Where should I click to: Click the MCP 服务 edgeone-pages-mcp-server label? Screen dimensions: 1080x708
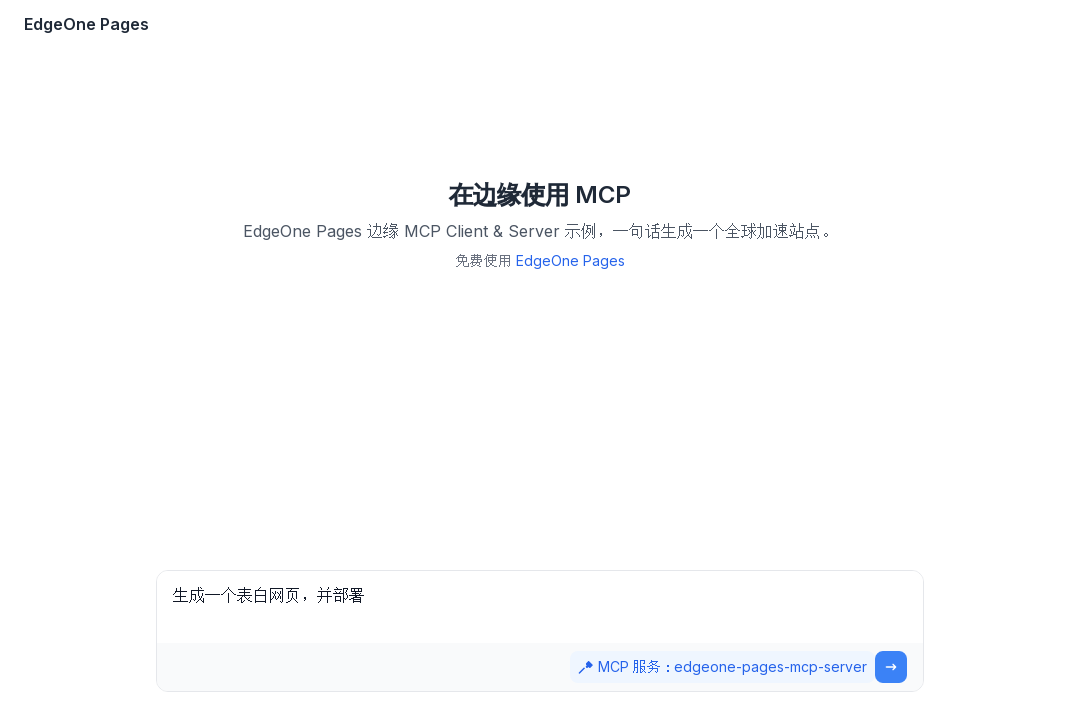tap(721, 667)
